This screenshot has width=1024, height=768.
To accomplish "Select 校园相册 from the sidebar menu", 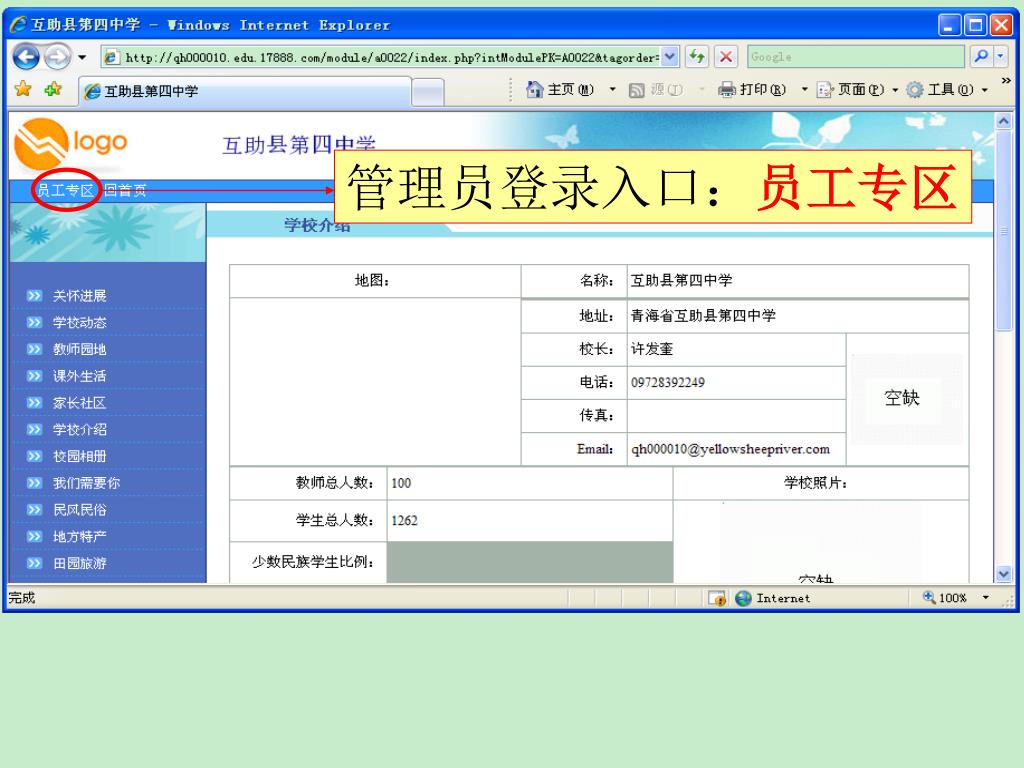I will tap(80, 456).
